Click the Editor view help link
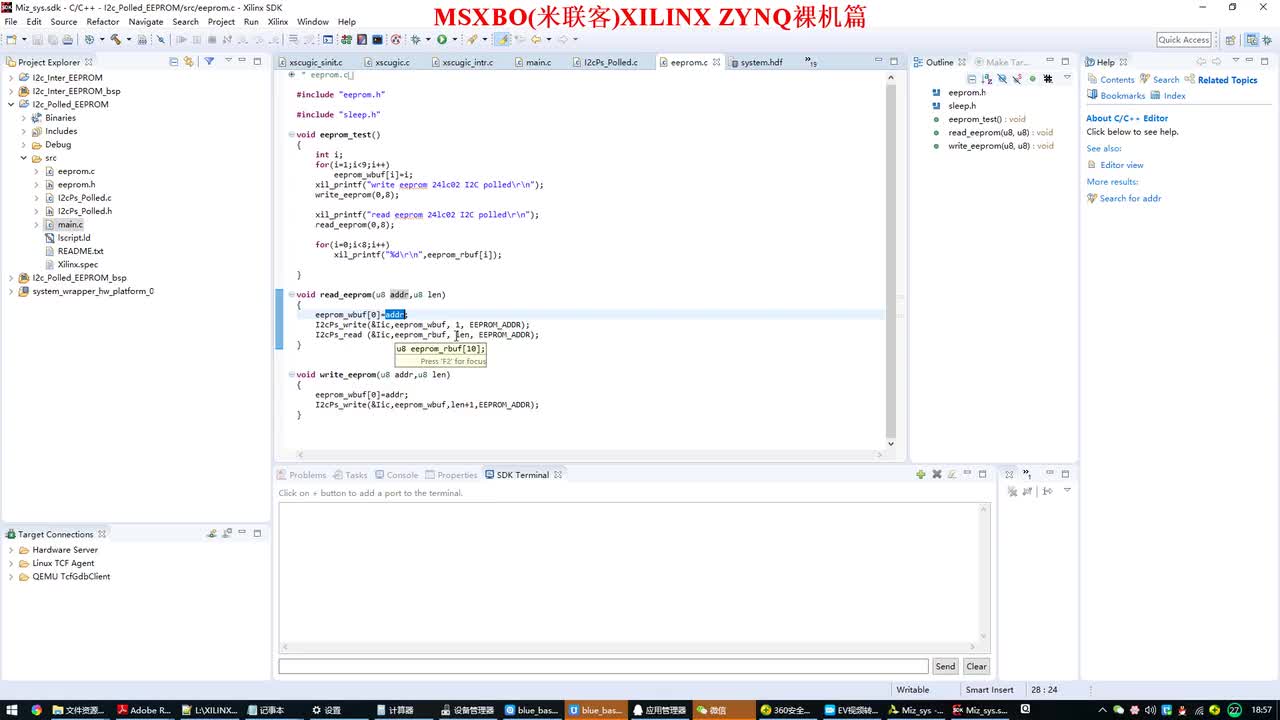 click(x=1122, y=165)
